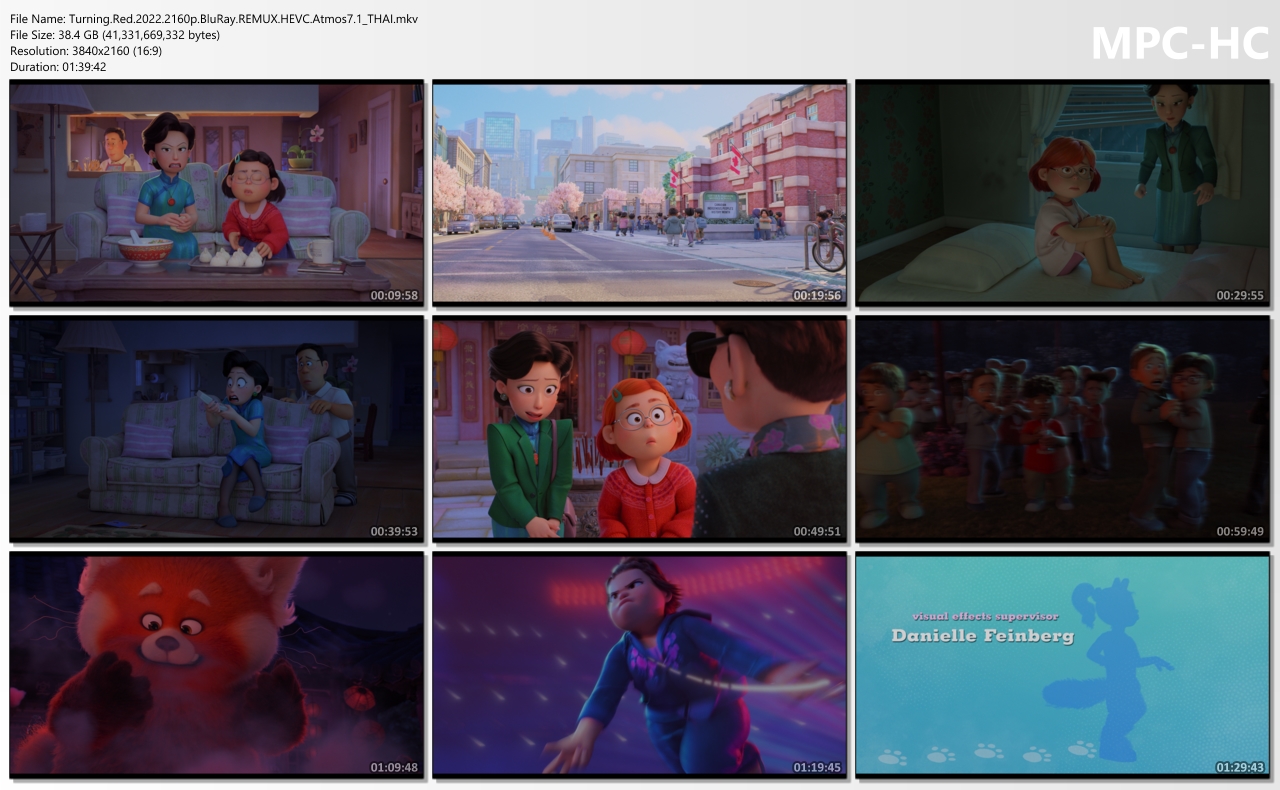Image resolution: width=1280 pixels, height=790 pixels.
Task: Choose the temple scene thumbnail at 00:49:51
Action: (639, 429)
